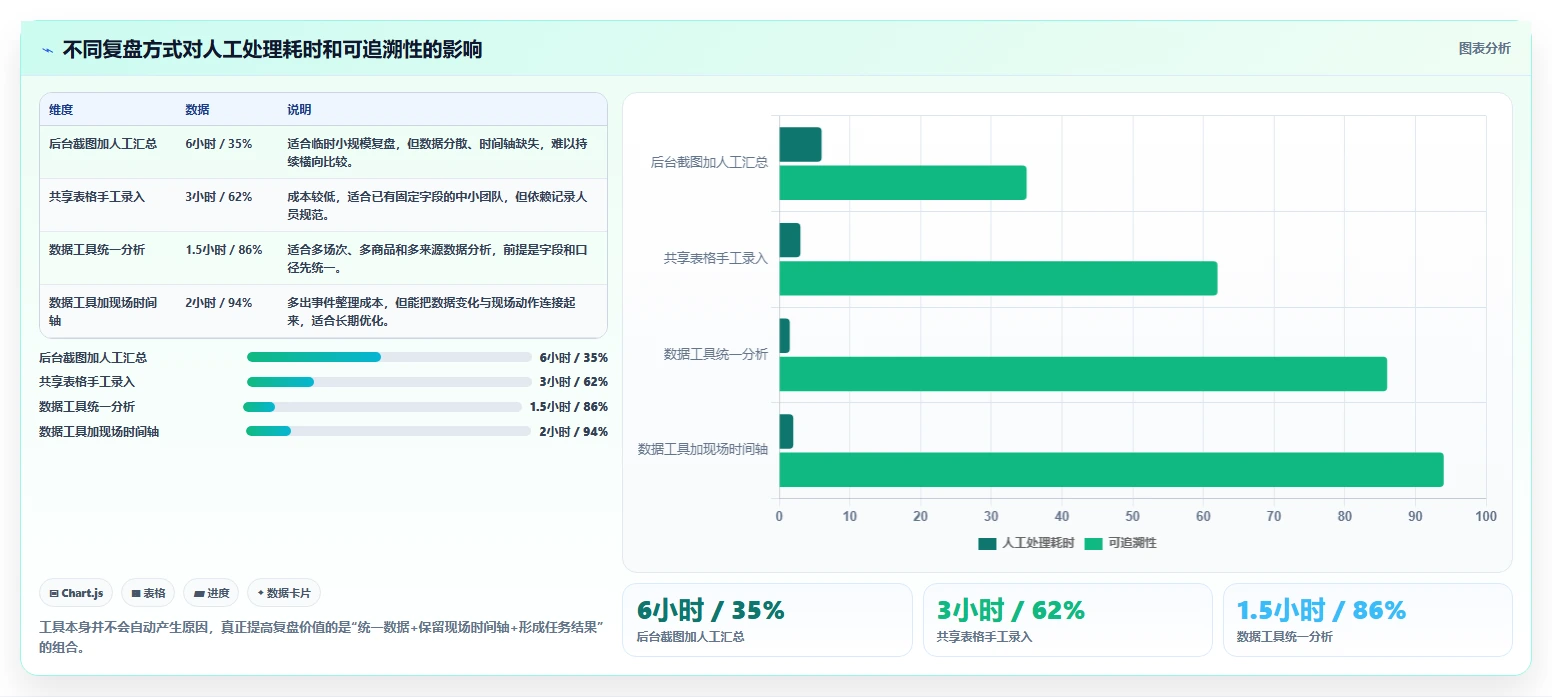The image size is (1552, 697).
Task: Click the 可追溯性 bar for 共享表格手工录入
Action: [998, 278]
